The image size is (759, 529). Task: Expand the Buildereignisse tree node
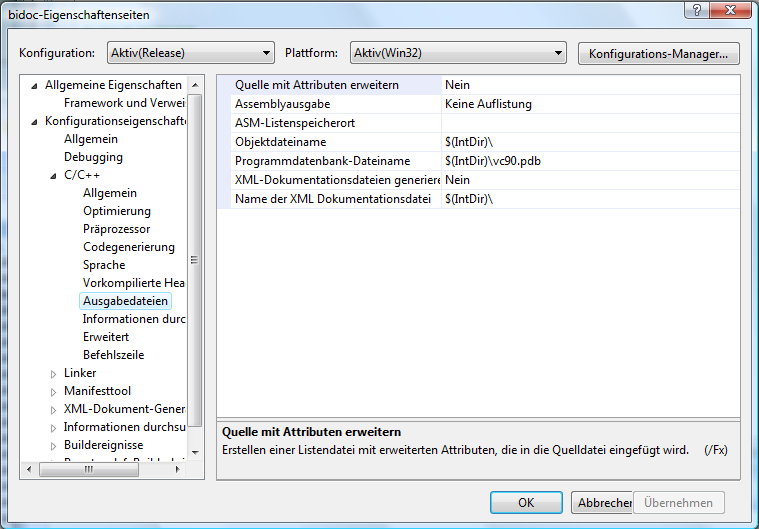coord(54,445)
